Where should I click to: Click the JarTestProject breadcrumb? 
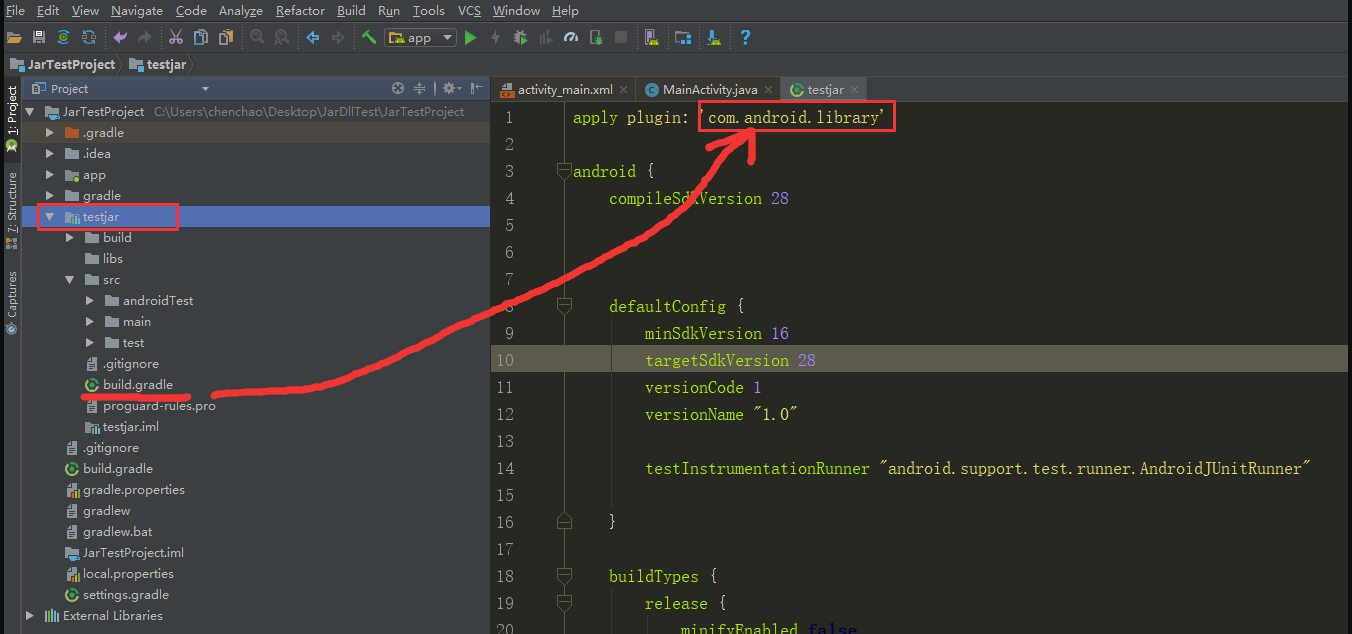click(62, 64)
